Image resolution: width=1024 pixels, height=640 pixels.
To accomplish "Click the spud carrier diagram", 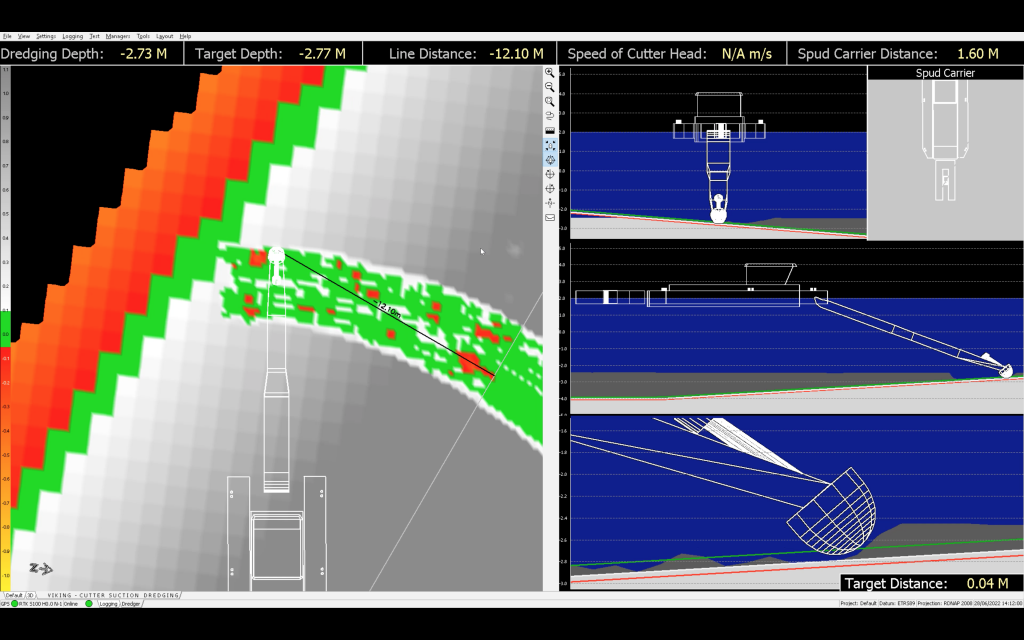I will point(945,141).
